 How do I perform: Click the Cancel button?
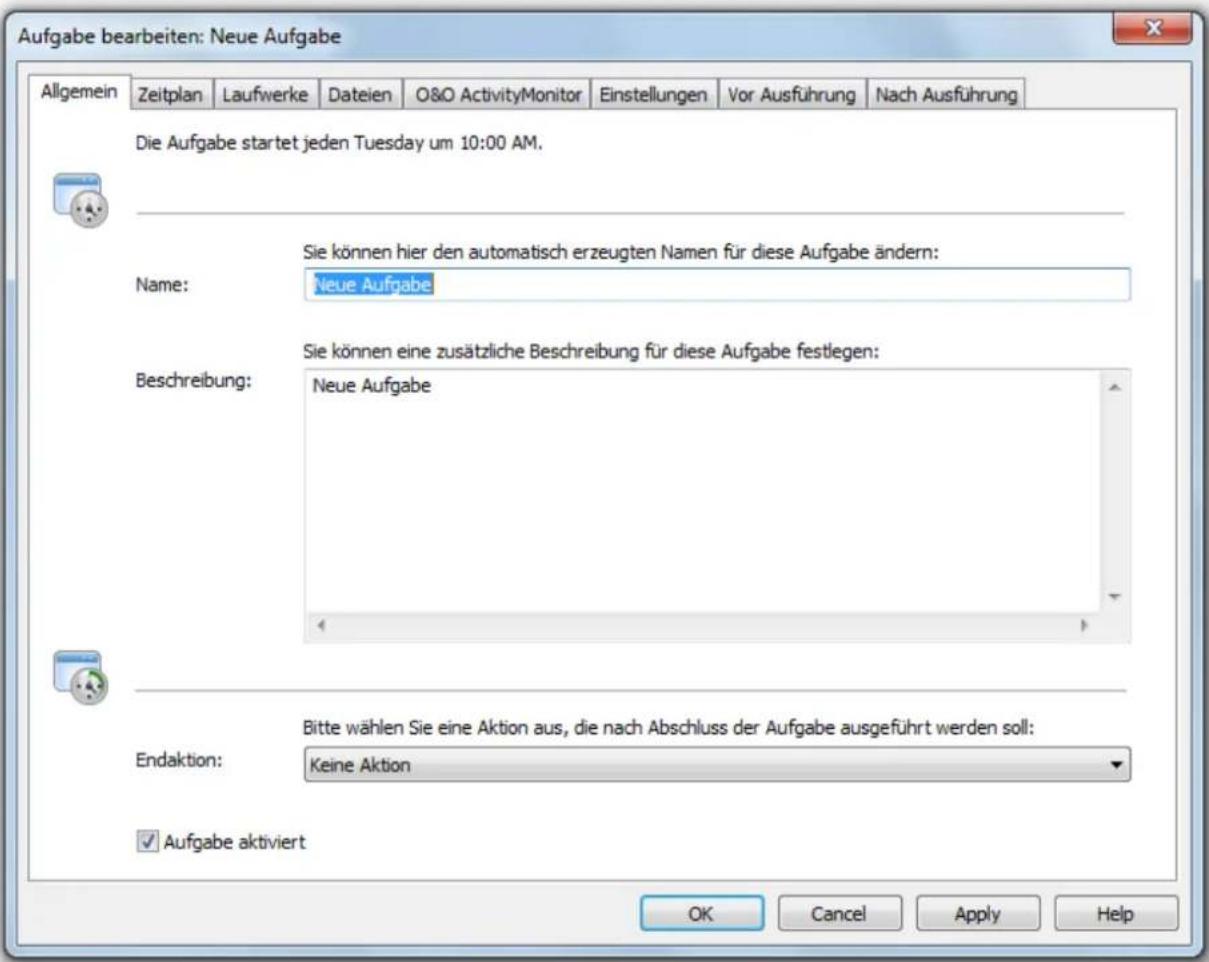pos(837,912)
